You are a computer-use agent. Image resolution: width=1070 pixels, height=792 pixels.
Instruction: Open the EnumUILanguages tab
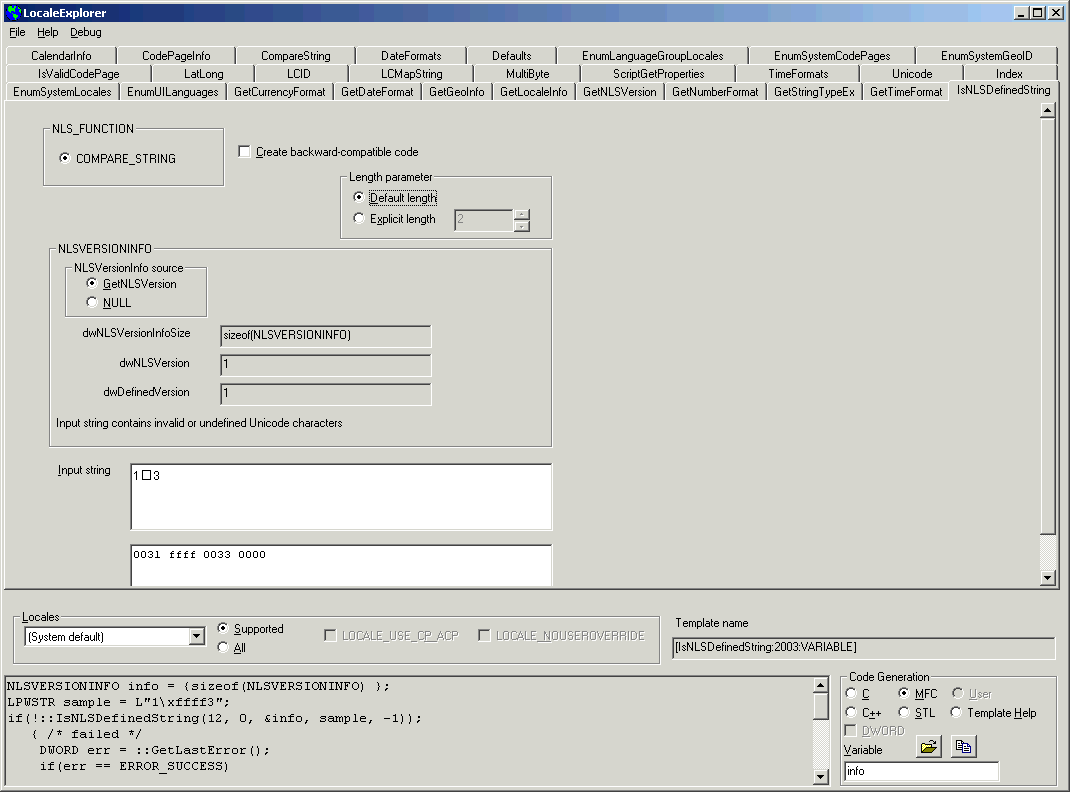(173, 91)
